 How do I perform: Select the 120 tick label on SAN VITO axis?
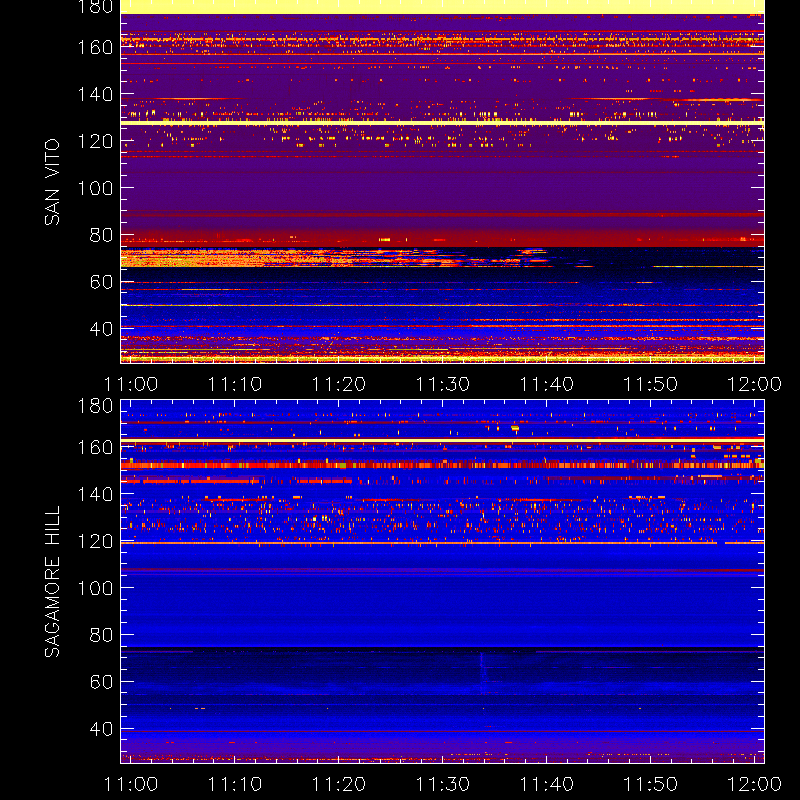pyautogui.click(x=95, y=141)
